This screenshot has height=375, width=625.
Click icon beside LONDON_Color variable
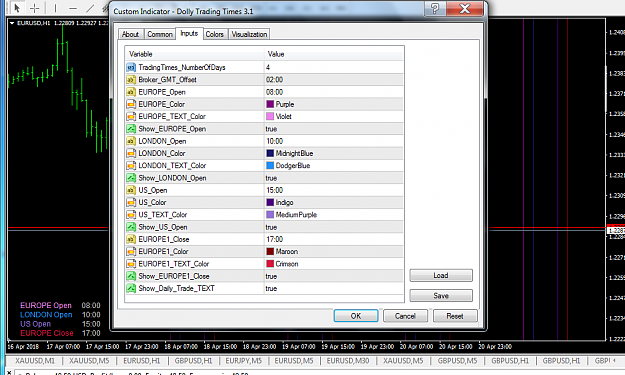[131, 153]
